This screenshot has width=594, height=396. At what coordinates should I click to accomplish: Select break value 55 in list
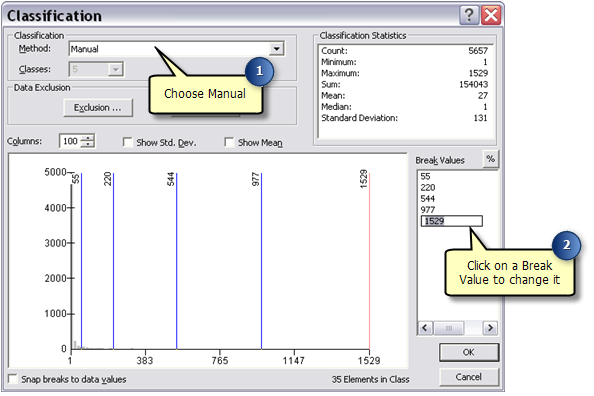click(x=425, y=176)
